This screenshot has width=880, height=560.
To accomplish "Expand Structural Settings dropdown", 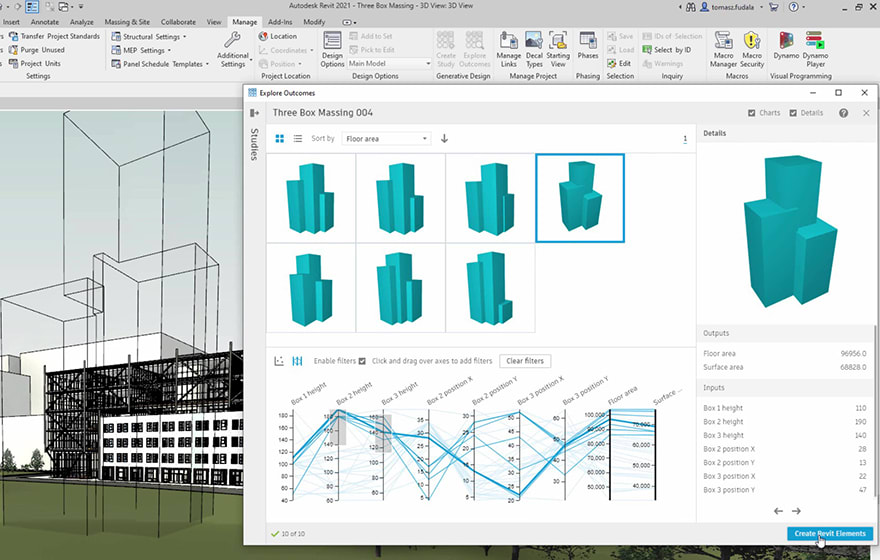I will click(149, 36).
